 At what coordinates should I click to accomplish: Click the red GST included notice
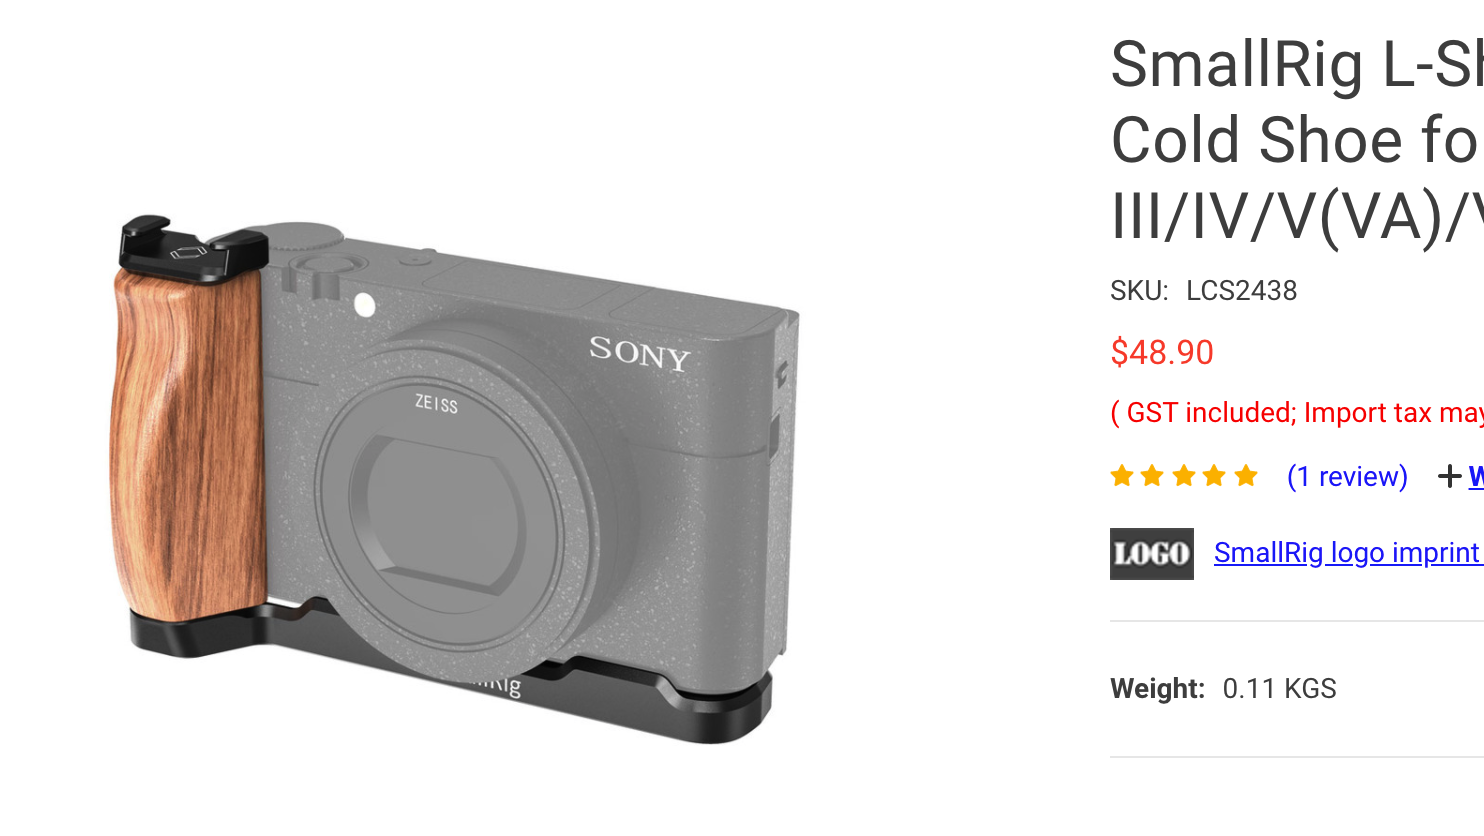point(1297,413)
